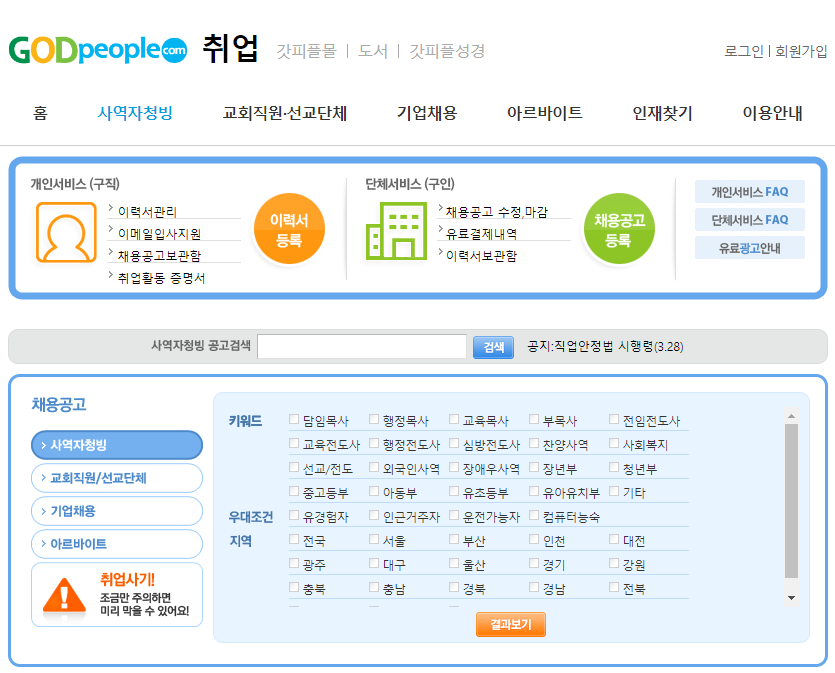835x673 pixels.
Task: Check the 대구 region checkbox
Action: click(374, 563)
